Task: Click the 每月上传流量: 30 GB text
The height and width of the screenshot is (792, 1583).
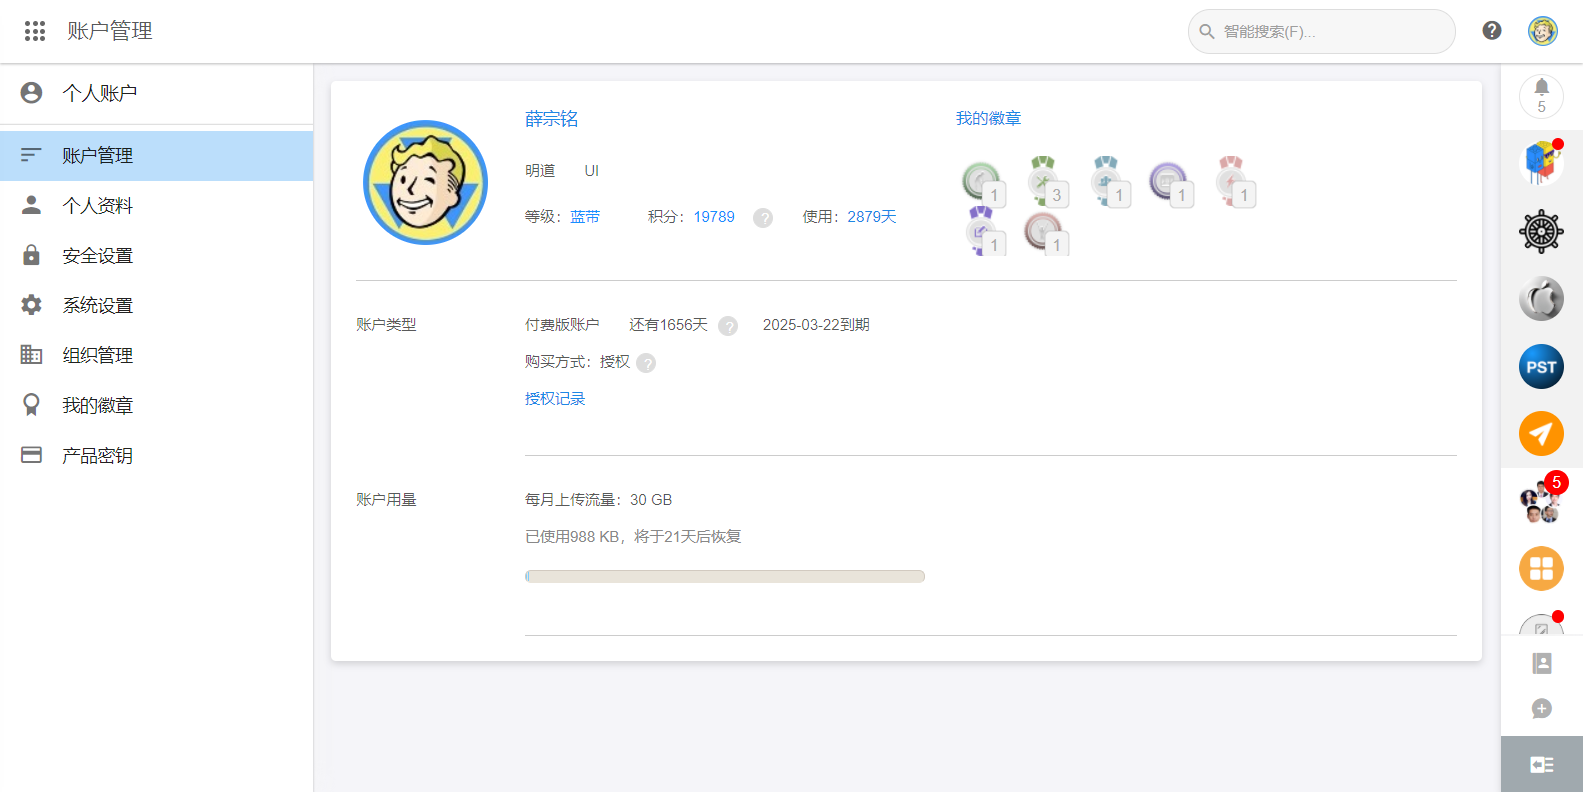Action: 598,500
